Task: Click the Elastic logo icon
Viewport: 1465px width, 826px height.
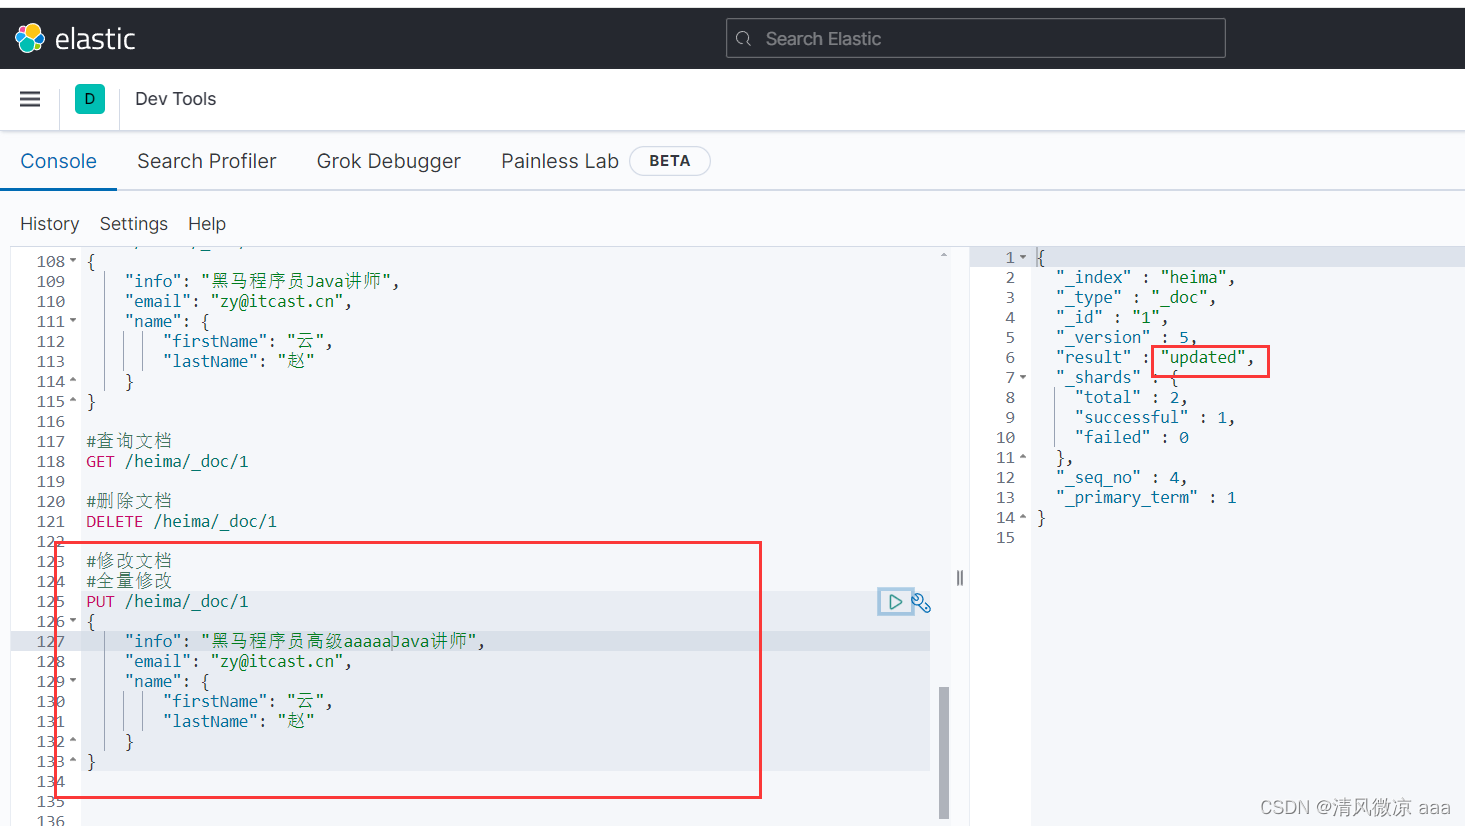Action: (x=30, y=38)
